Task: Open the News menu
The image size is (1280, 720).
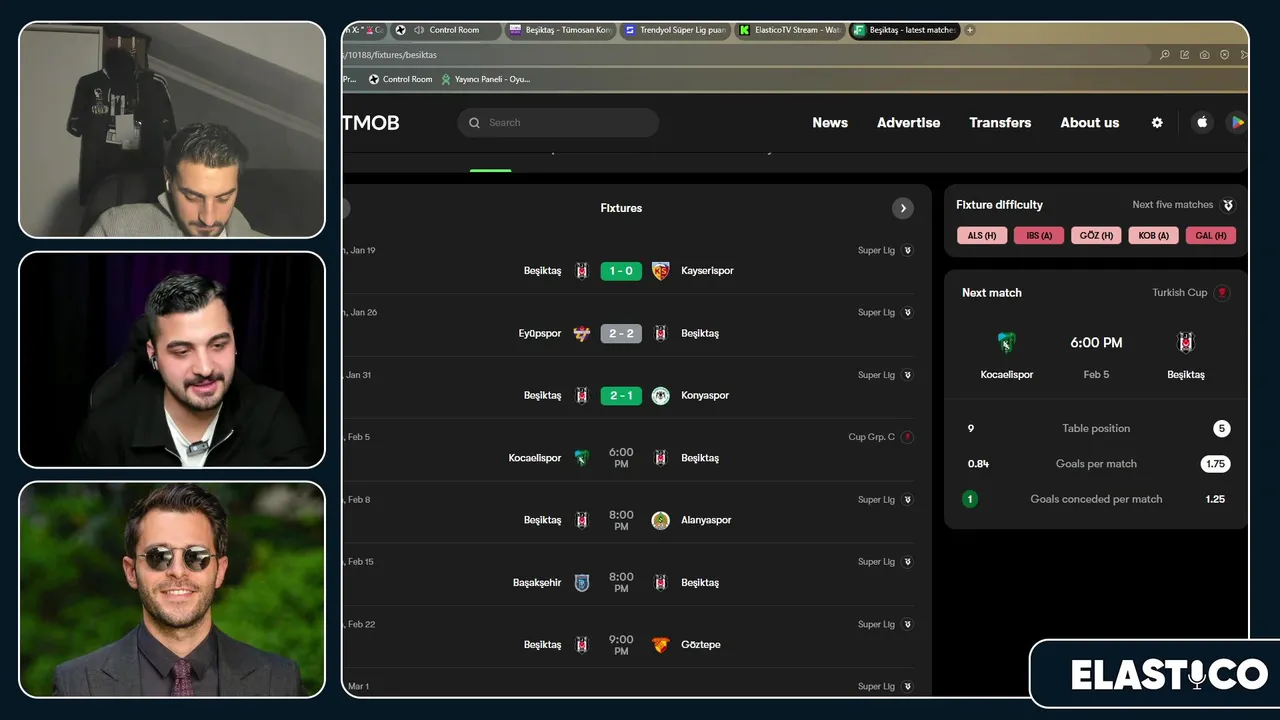Action: click(830, 122)
